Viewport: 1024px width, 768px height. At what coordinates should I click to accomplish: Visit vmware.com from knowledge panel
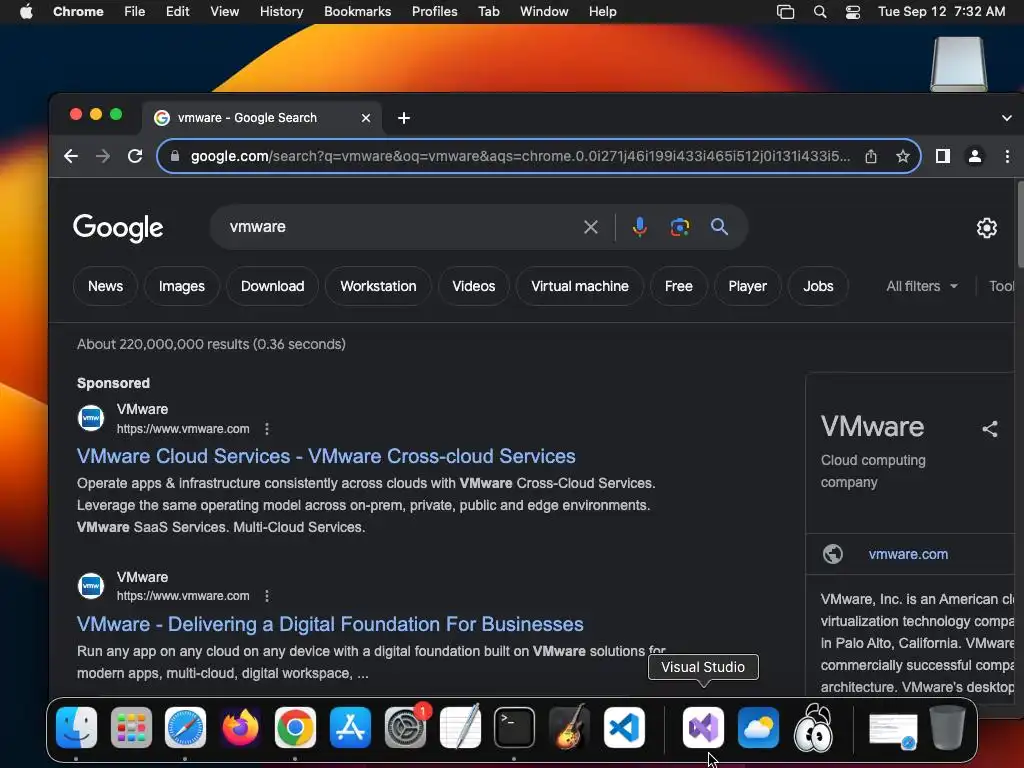[x=908, y=554]
